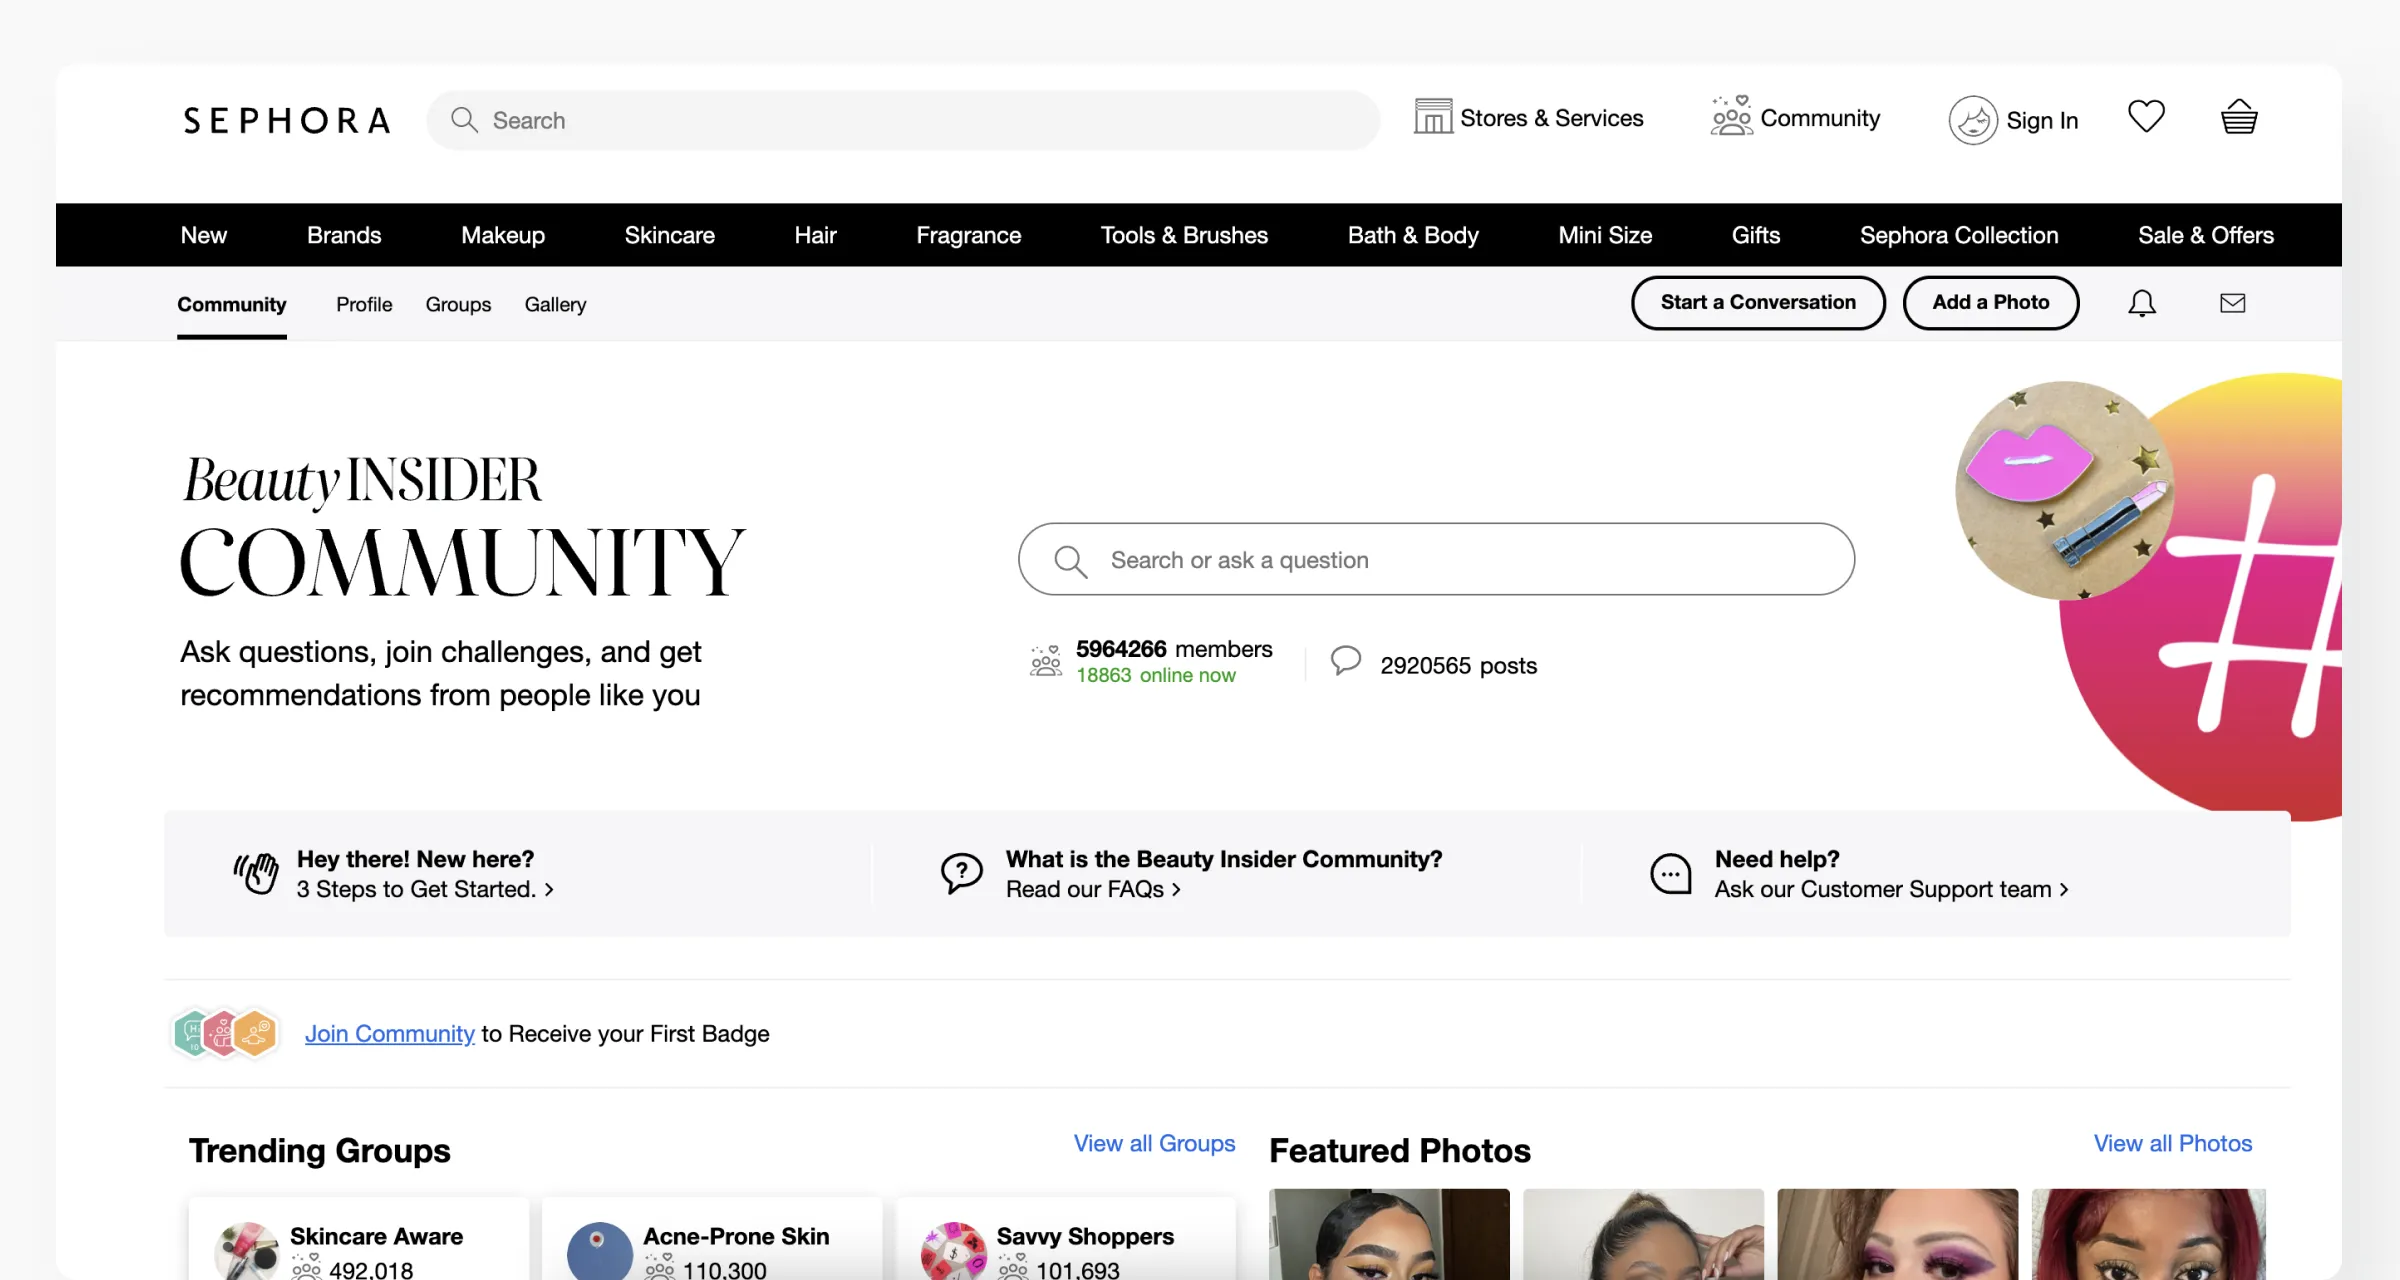This screenshot has height=1280, width=2400.
Task: Focus the top Search field
Action: tap(904, 120)
